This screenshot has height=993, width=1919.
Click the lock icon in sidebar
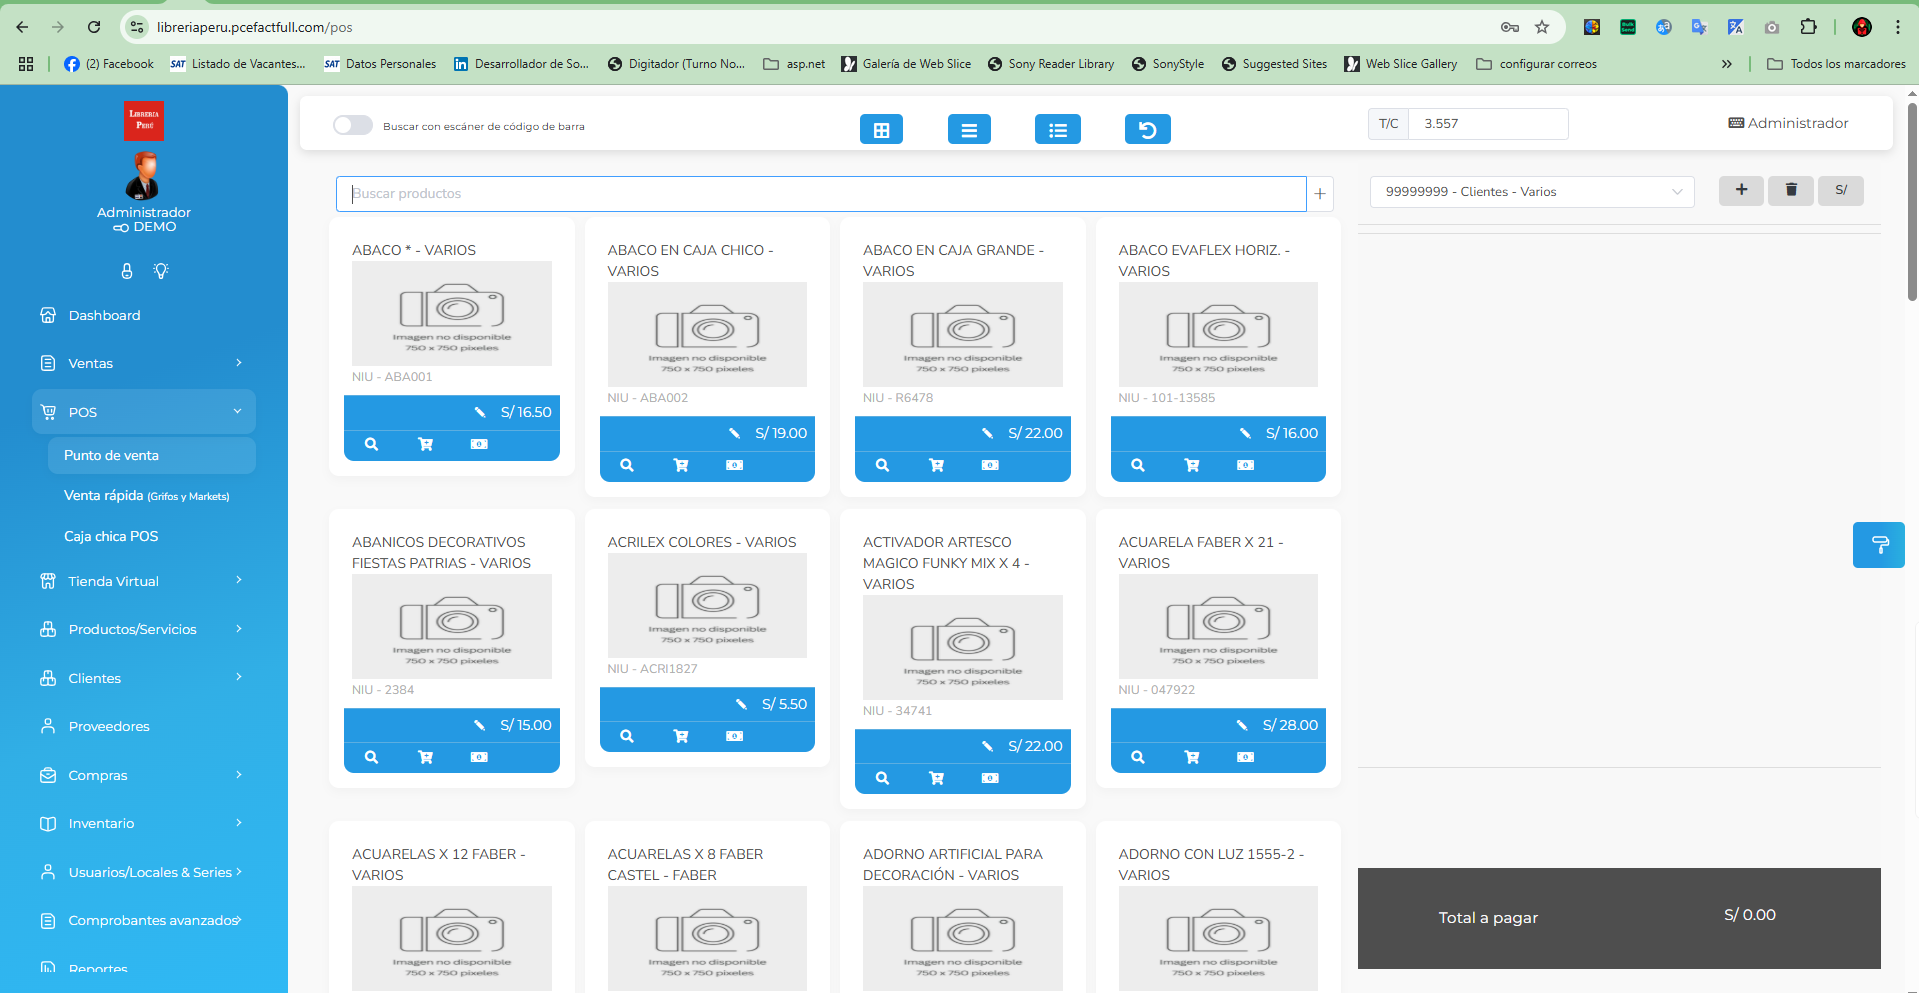point(127,271)
